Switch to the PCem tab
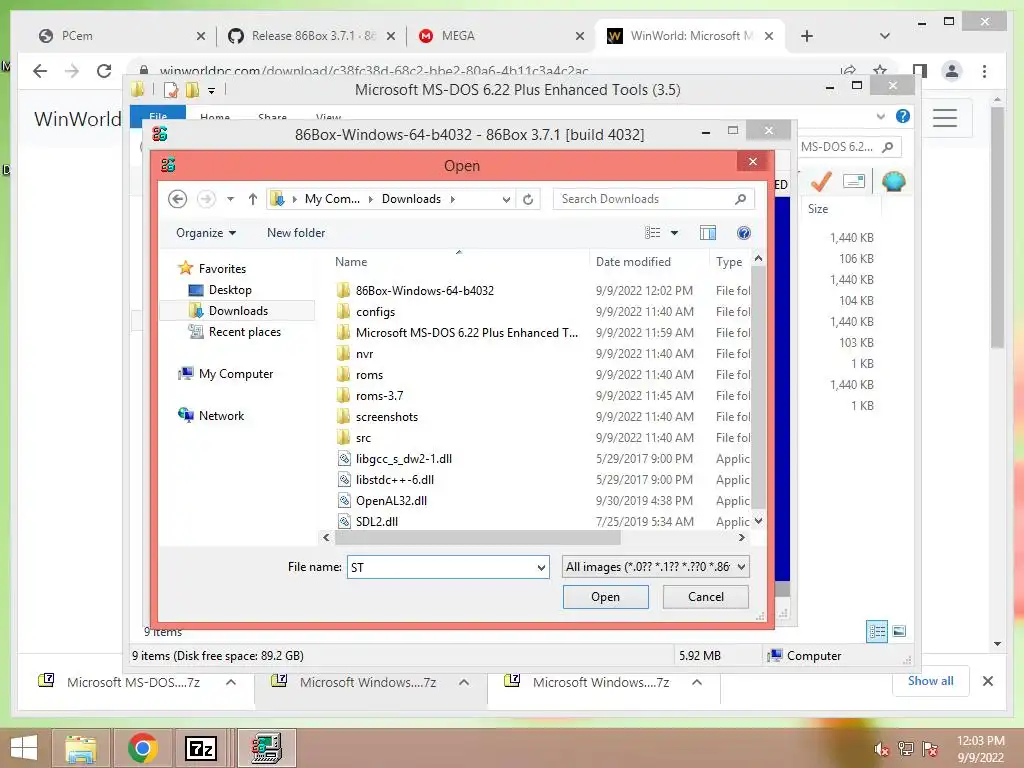This screenshot has height=768, width=1024. pyautogui.click(x=121, y=36)
